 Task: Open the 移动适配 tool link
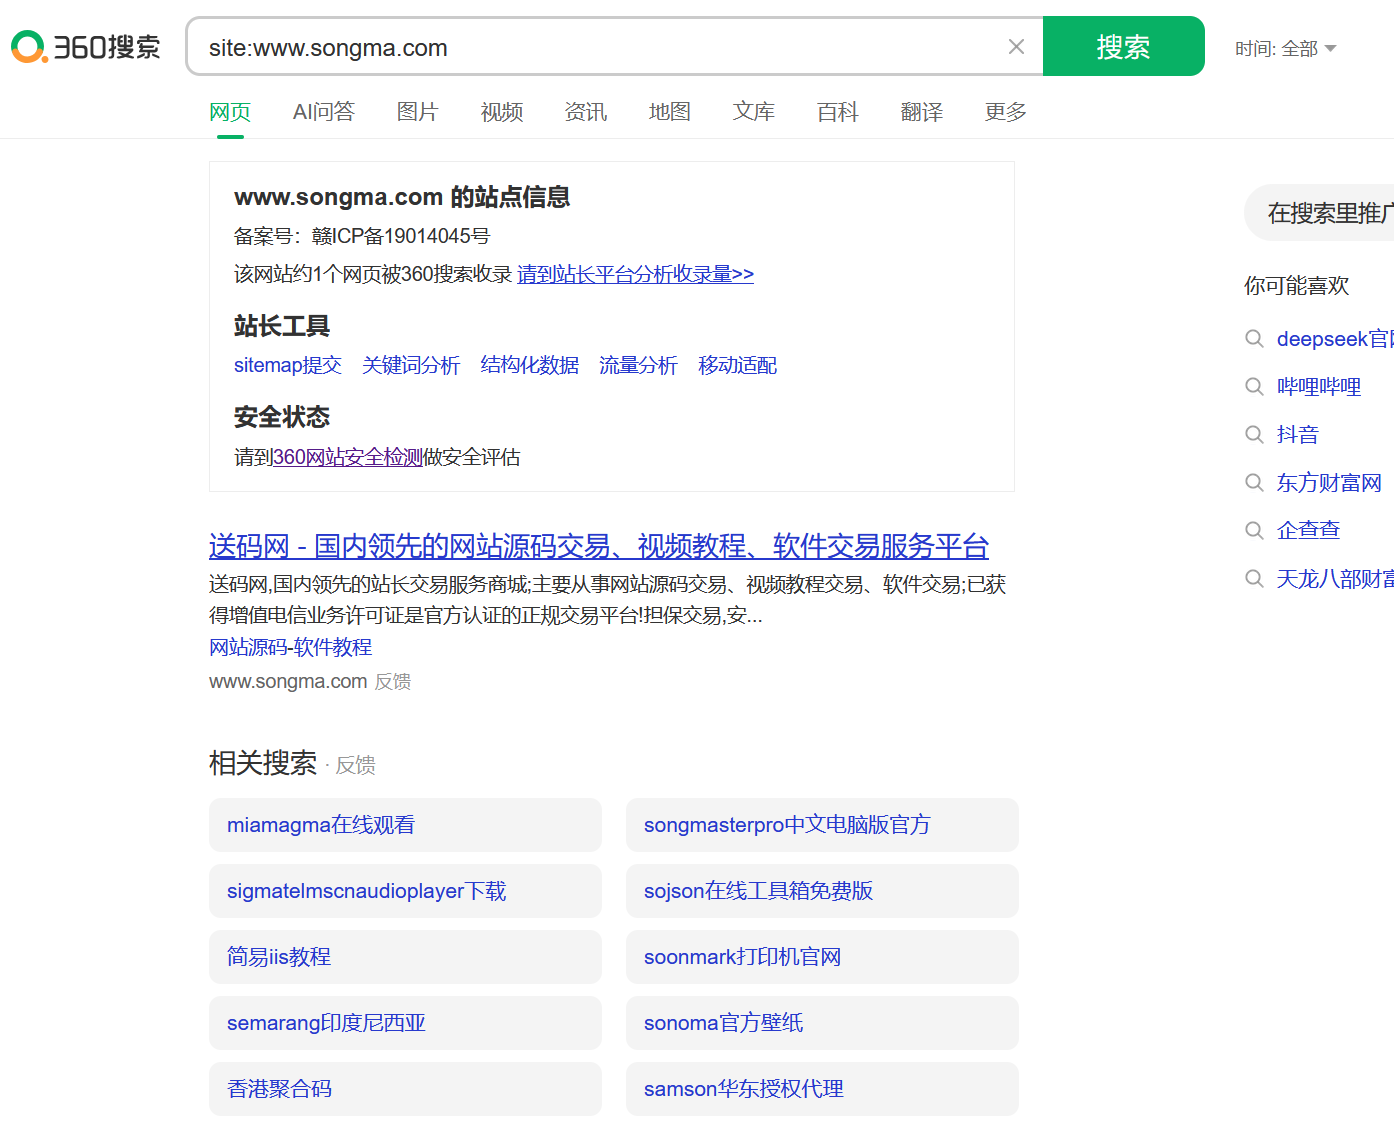(x=738, y=365)
